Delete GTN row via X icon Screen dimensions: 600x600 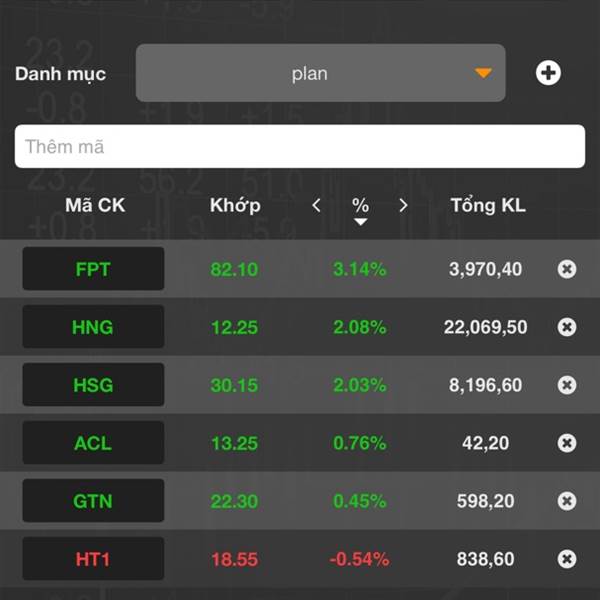567,501
